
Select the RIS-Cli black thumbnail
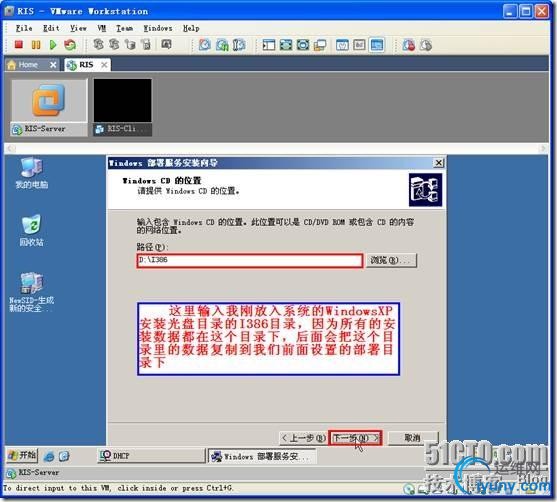123,107
